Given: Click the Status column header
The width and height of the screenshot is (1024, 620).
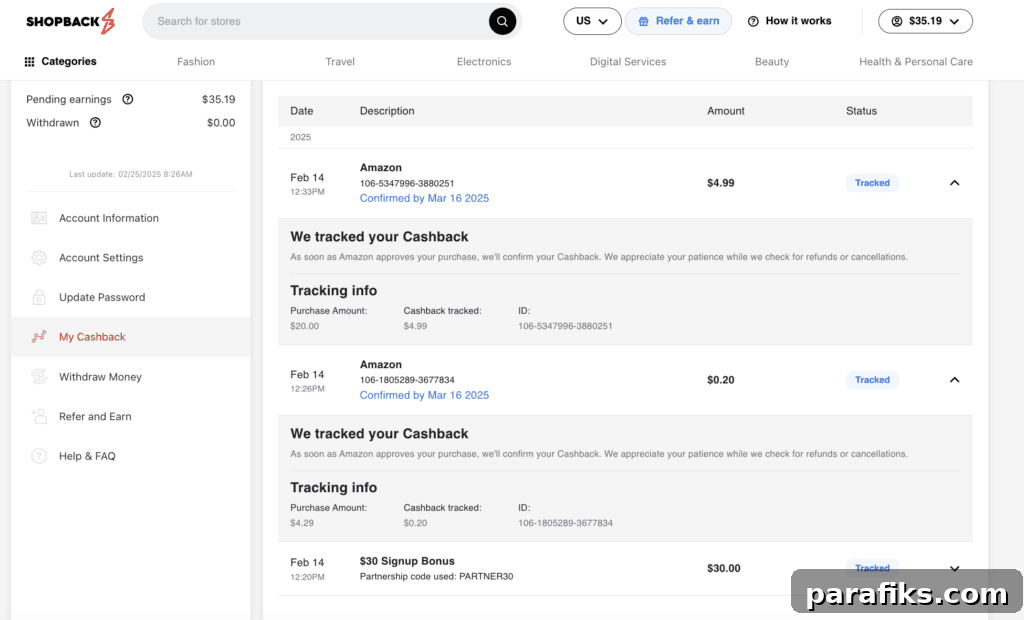Looking at the screenshot, I should (861, 111).
